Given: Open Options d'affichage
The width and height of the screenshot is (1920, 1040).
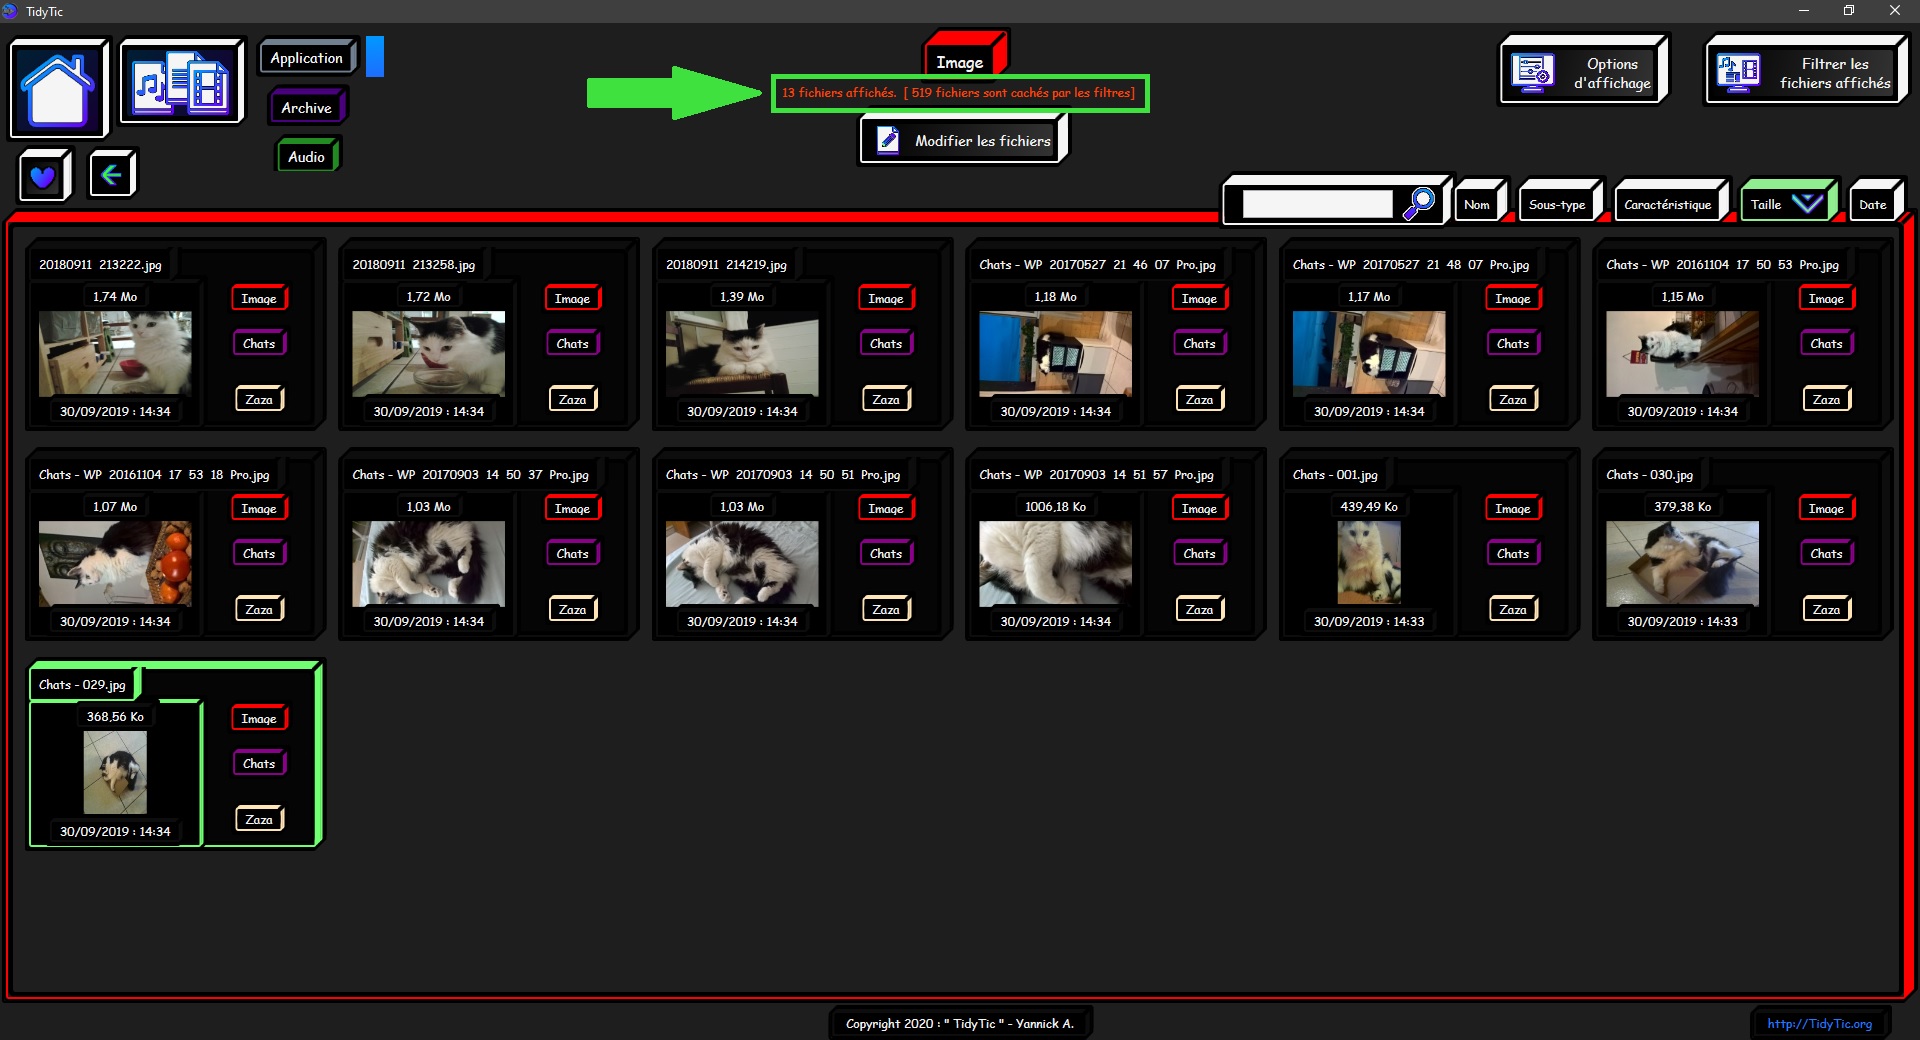Looking at the screenshot, I should click(x=1582, y=72).
